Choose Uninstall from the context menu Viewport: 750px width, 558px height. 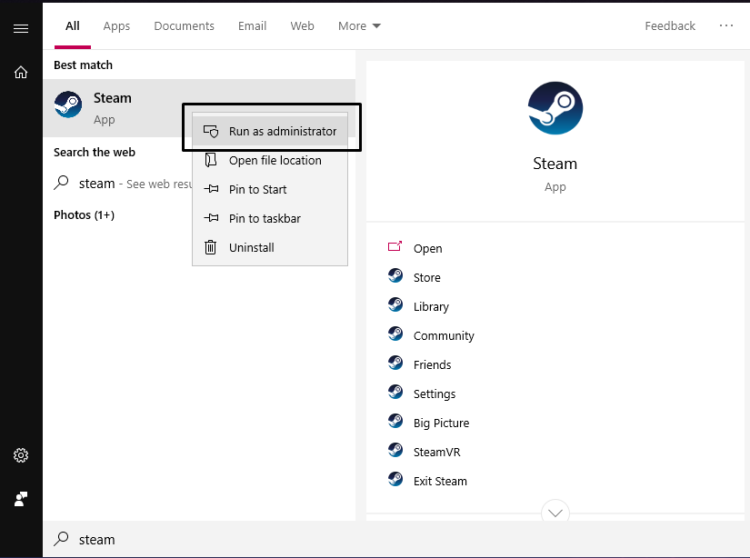tap(251, 247)
